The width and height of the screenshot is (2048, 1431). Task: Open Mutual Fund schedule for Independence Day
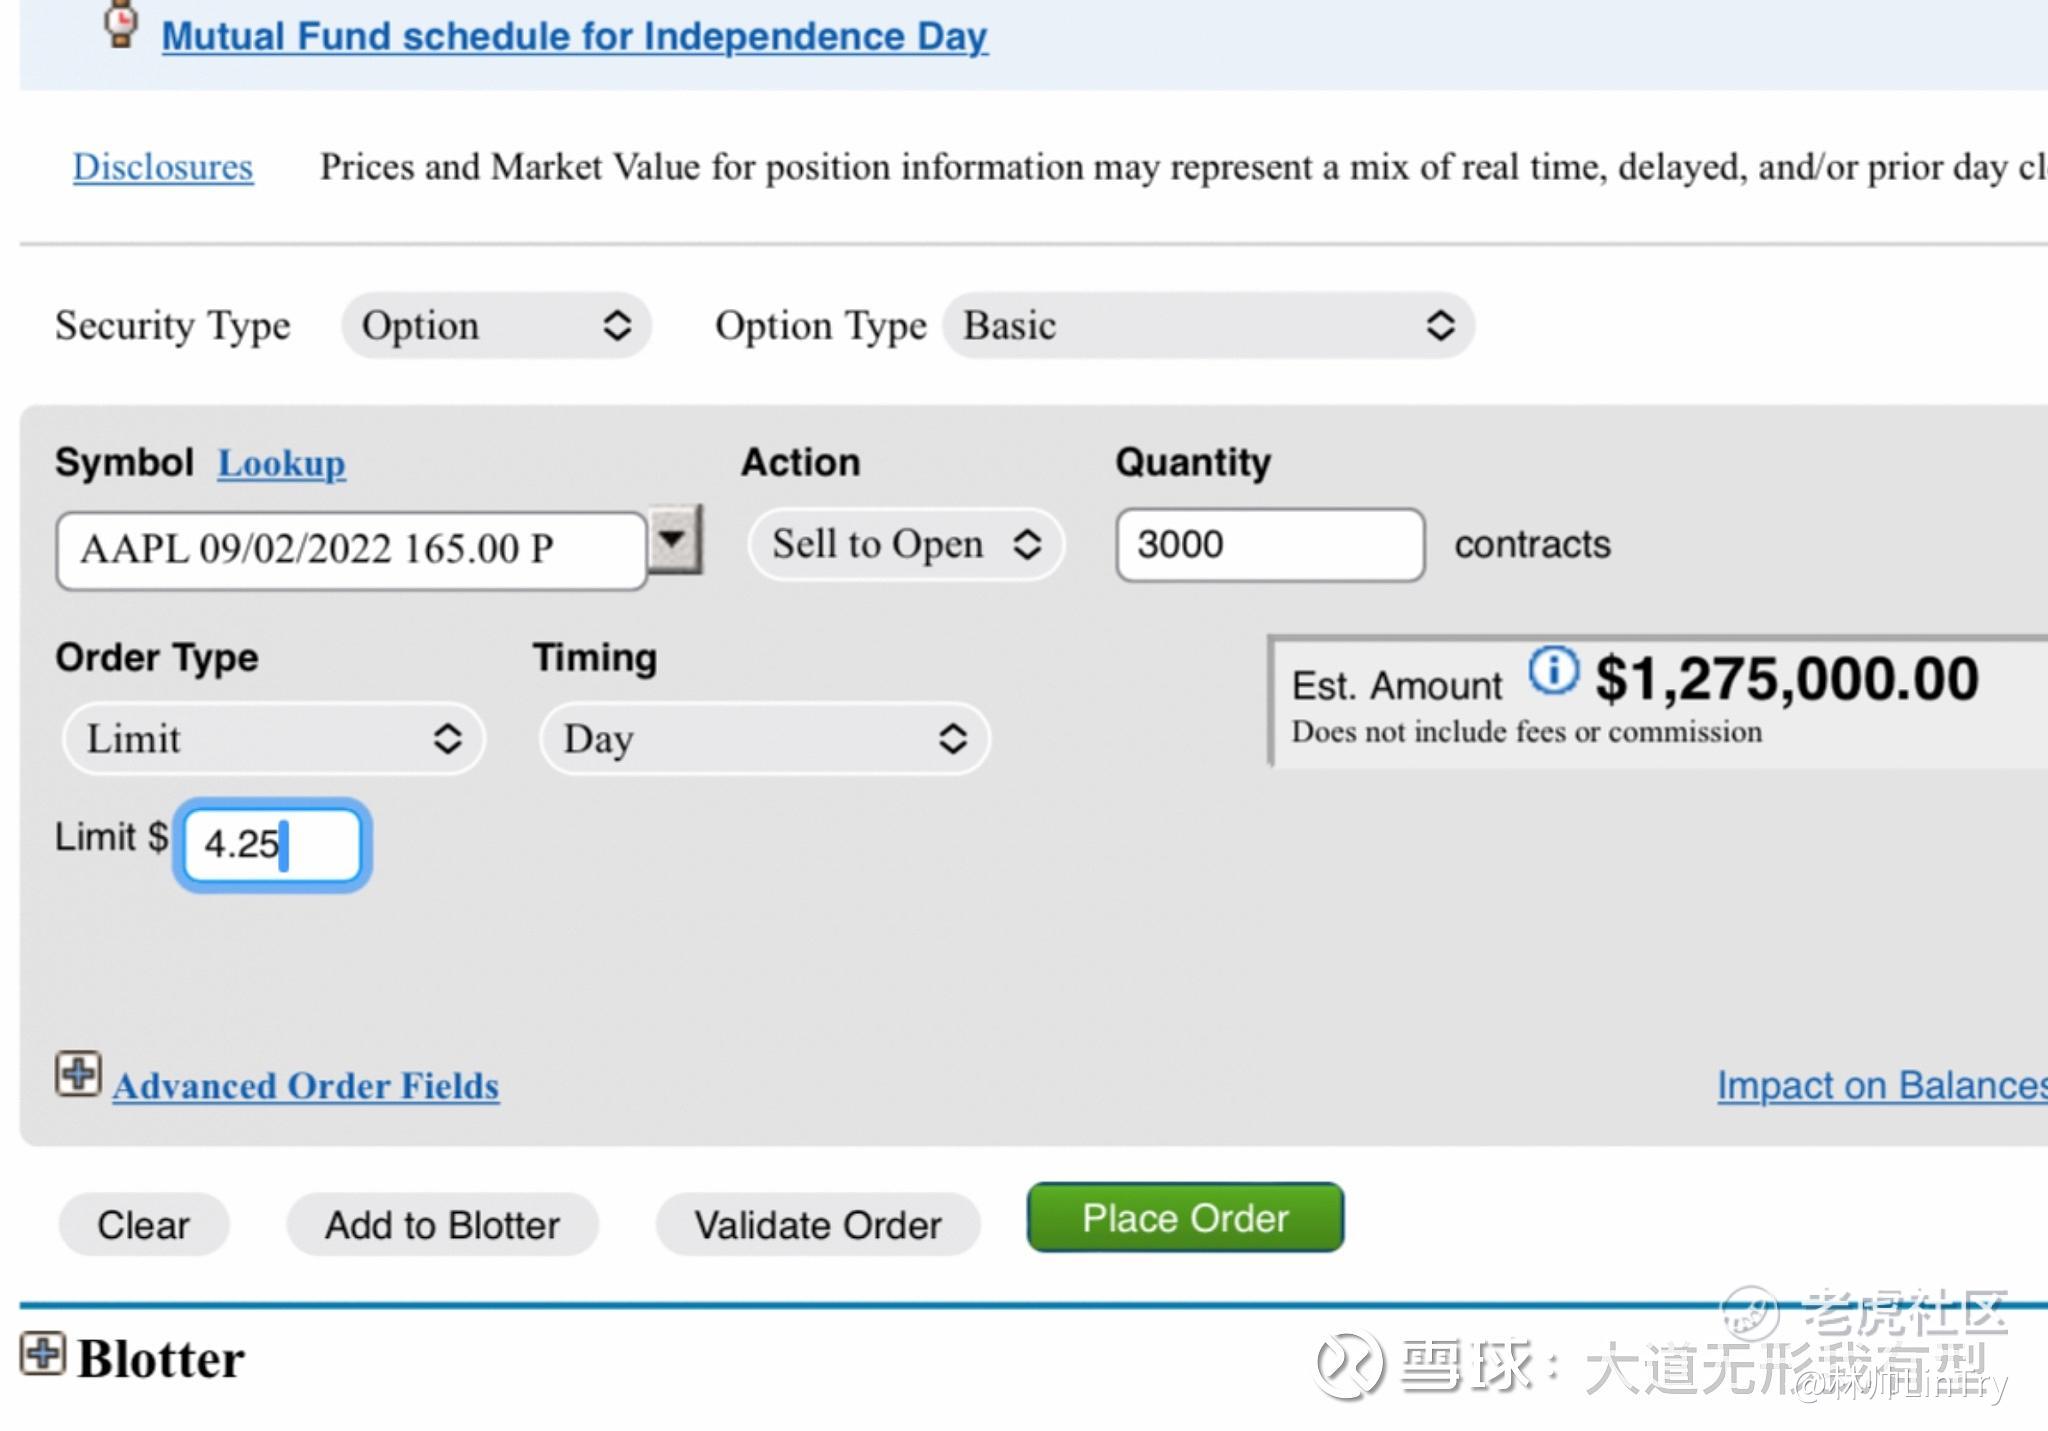click(575, 37)
